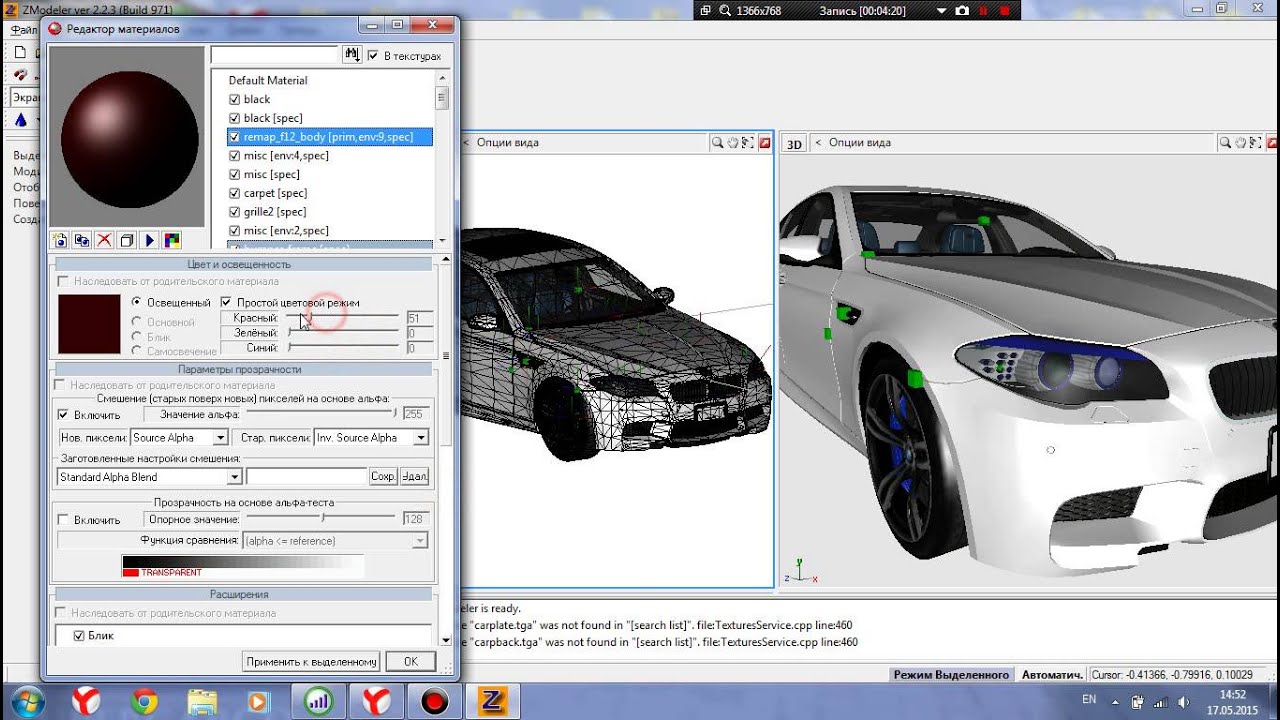
Task: Click the binoculars search icon in material editor
Action: click(351, 55)
